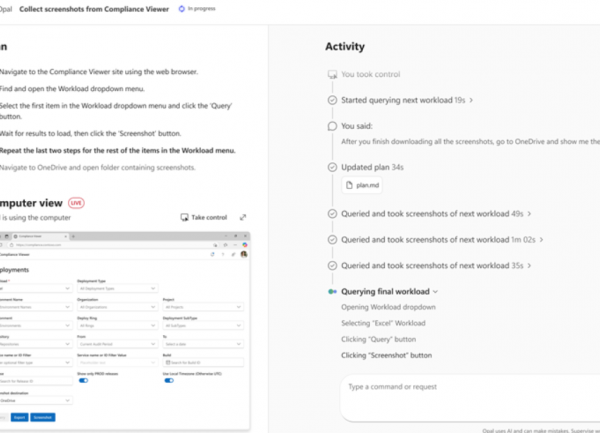Image resolution: width=600 pixels, height=433 pixels.
Task: Click the 'You said' speech bubble icon
Action: click(331, 127)
